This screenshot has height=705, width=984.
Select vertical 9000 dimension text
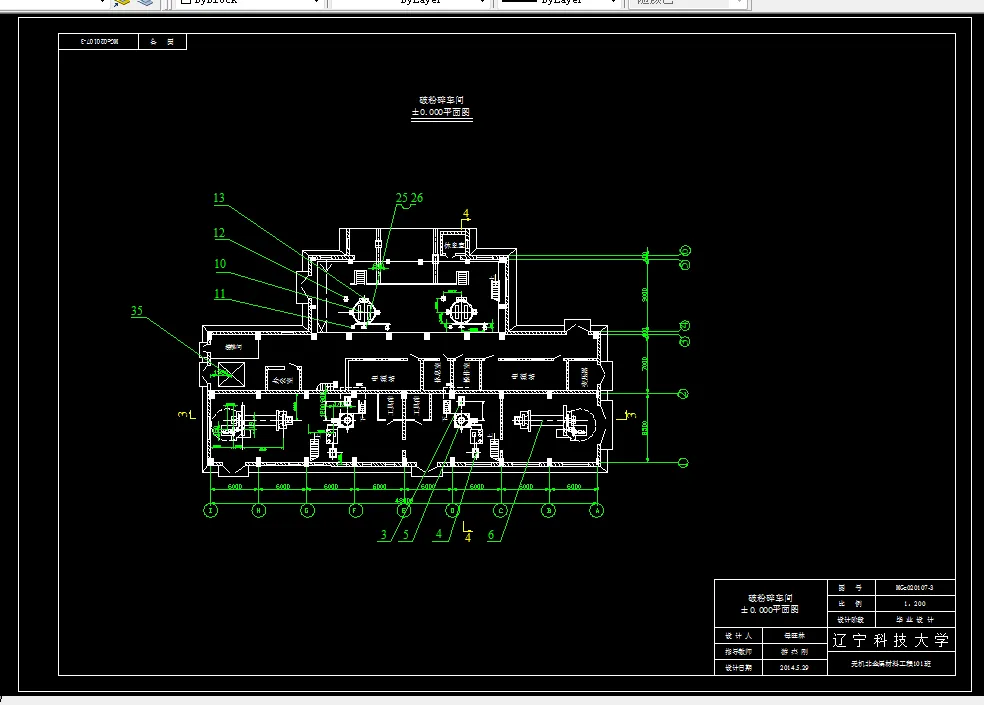tap(644, 294)
